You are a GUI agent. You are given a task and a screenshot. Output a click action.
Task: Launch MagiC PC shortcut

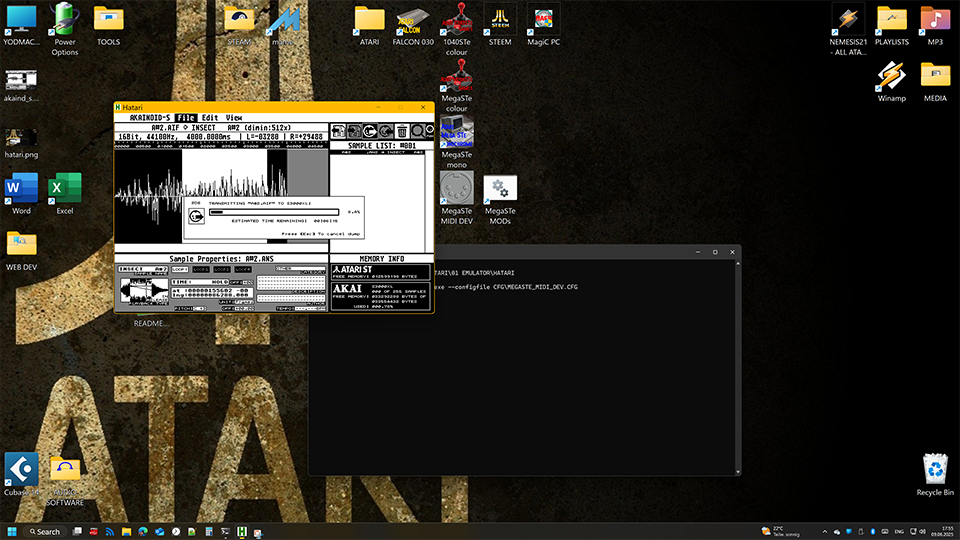(x=544, y=26)
